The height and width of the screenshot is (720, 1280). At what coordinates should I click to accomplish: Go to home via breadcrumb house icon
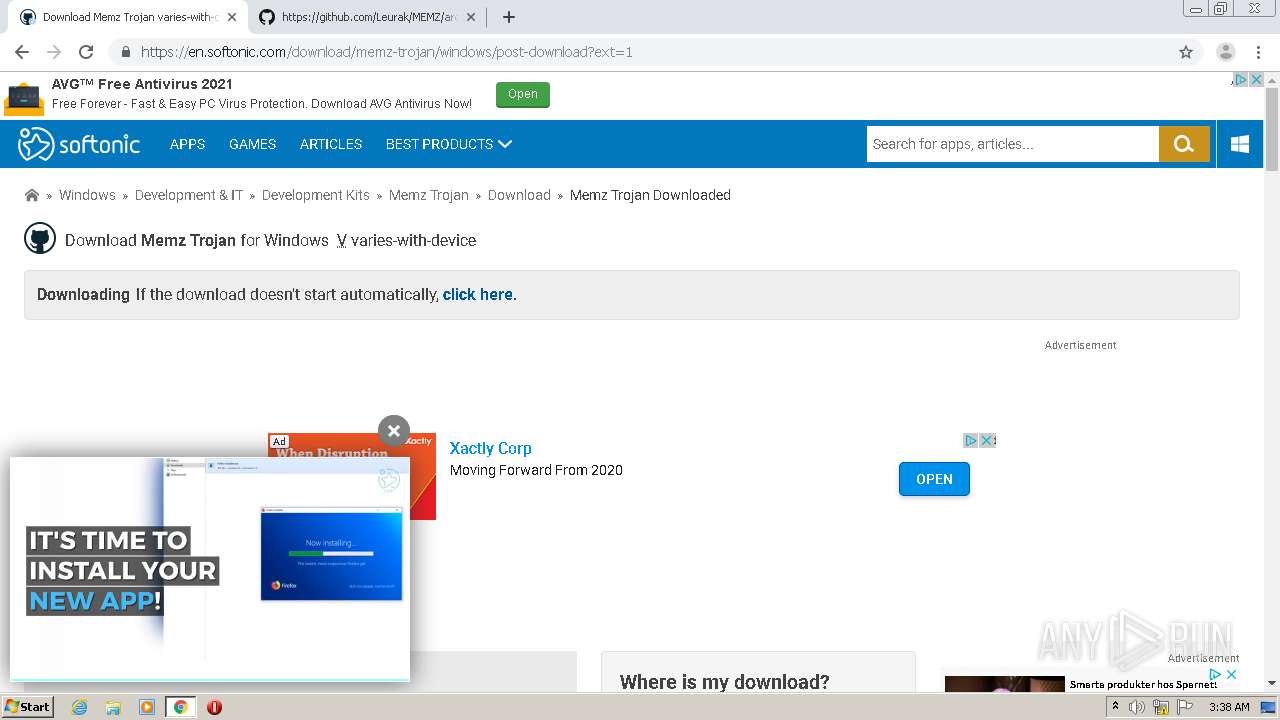tap(32, 195)
